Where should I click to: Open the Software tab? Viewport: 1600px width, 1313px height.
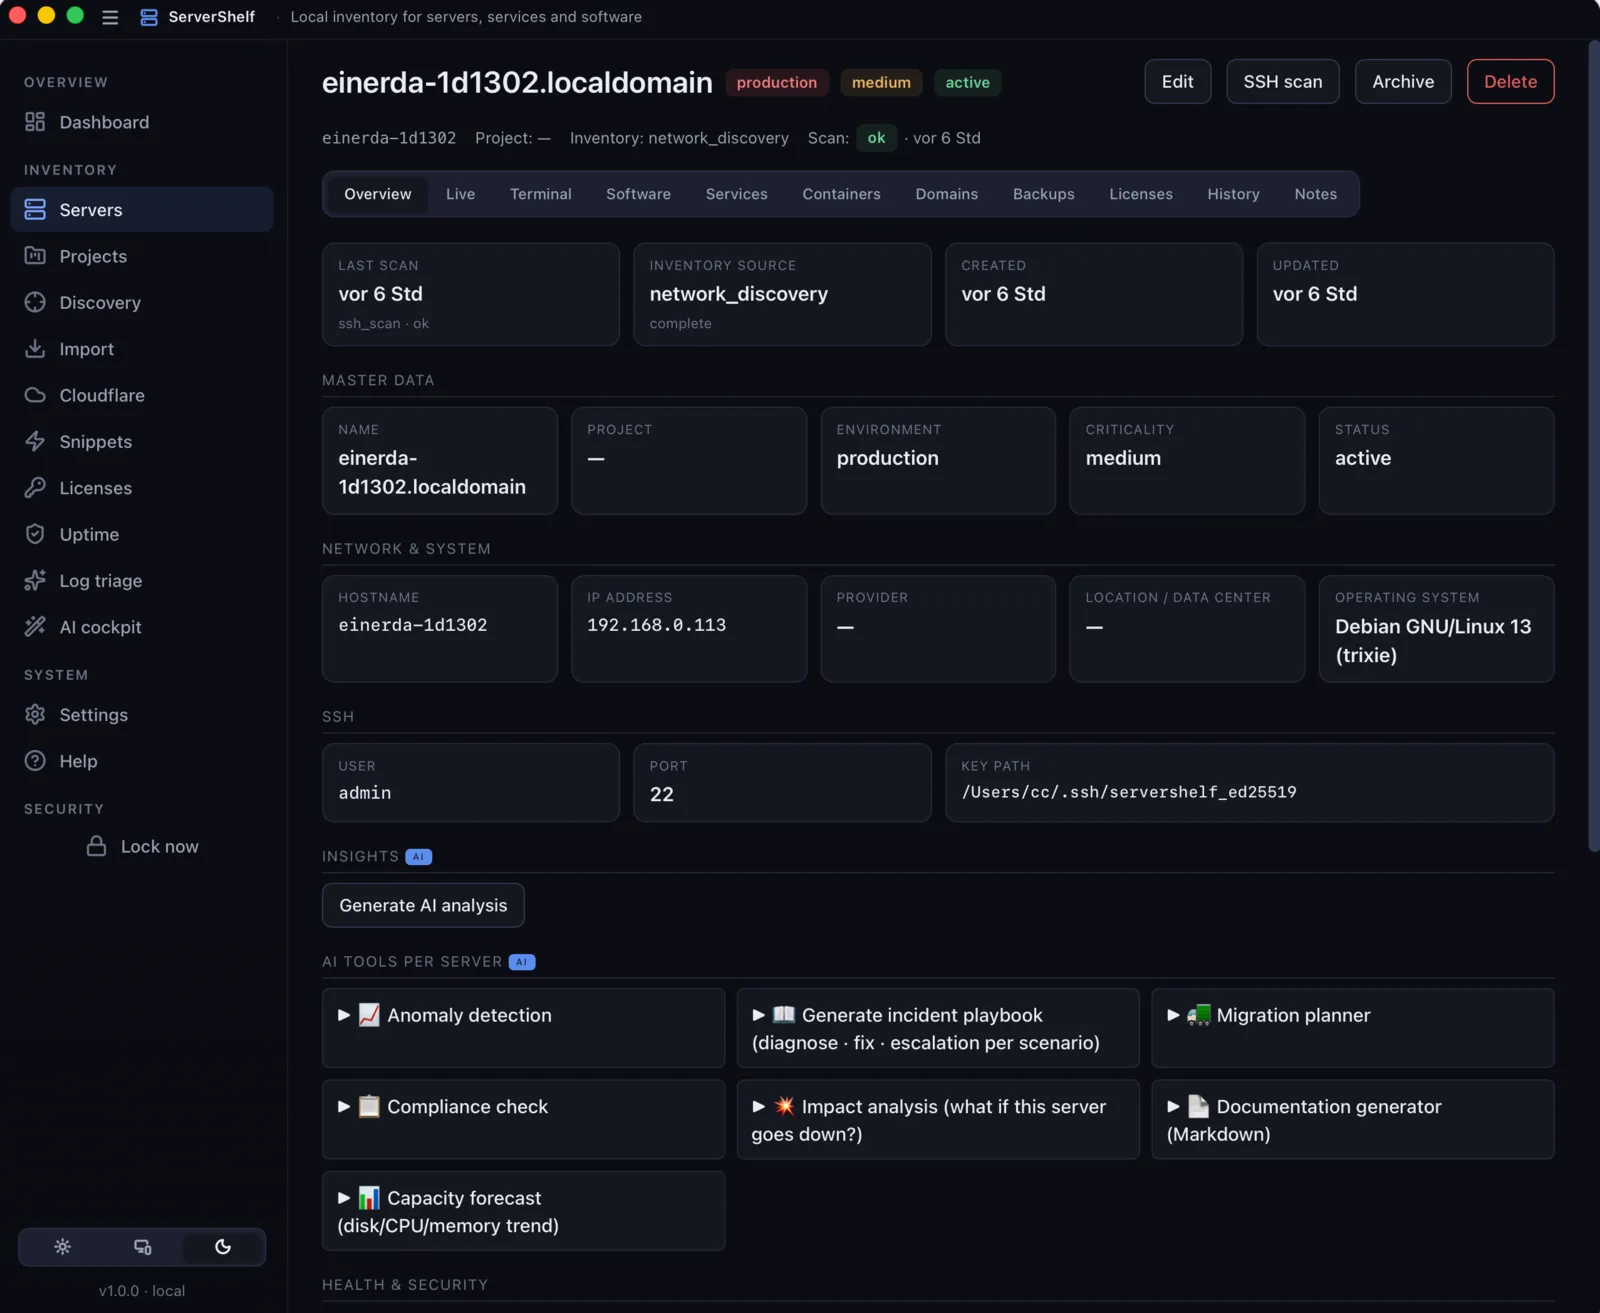pos(638,194)
